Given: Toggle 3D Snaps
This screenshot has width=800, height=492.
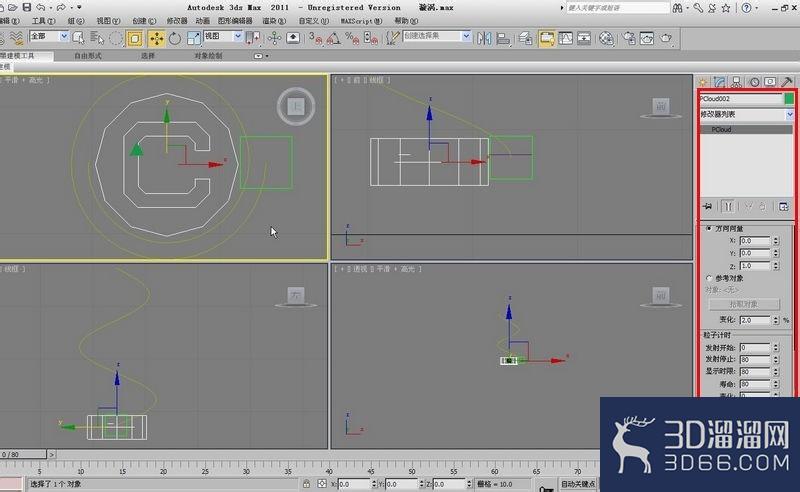Looking at the screenshot, I should click(315, 38).
